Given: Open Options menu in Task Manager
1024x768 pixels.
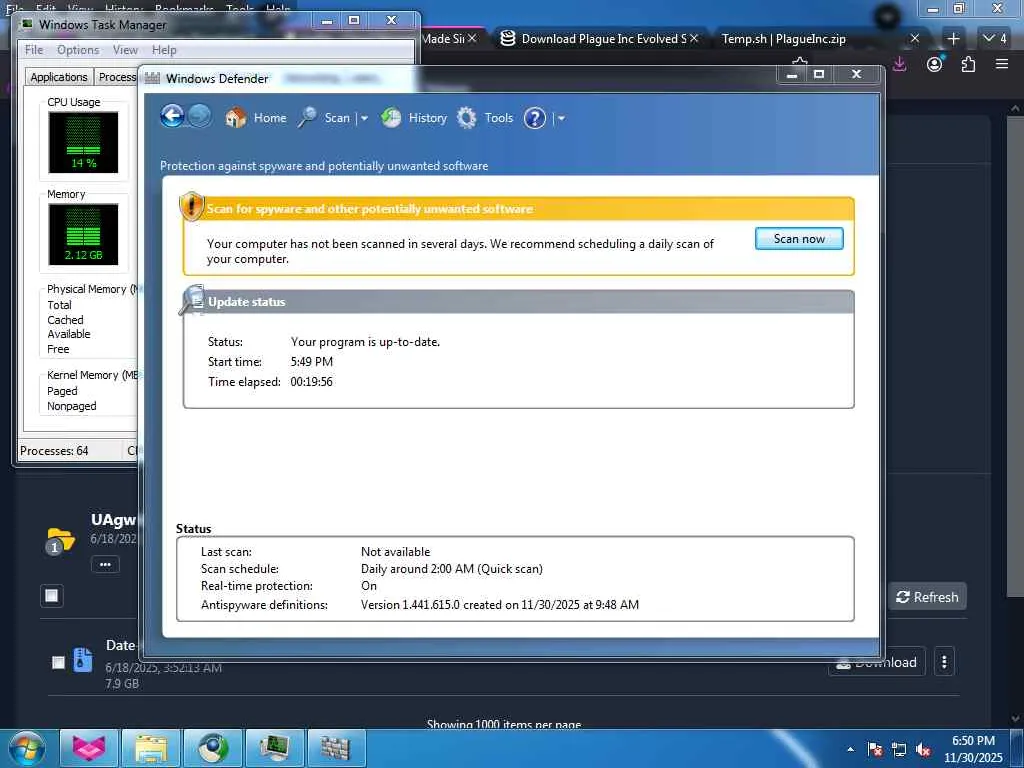Looking at the screenshot, I should point(78,50).
